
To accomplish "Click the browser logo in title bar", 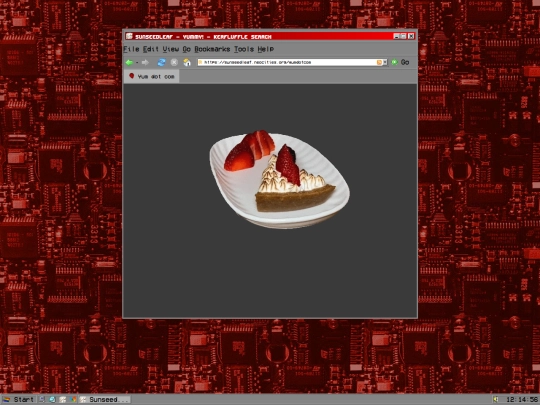I will (129, 36).
